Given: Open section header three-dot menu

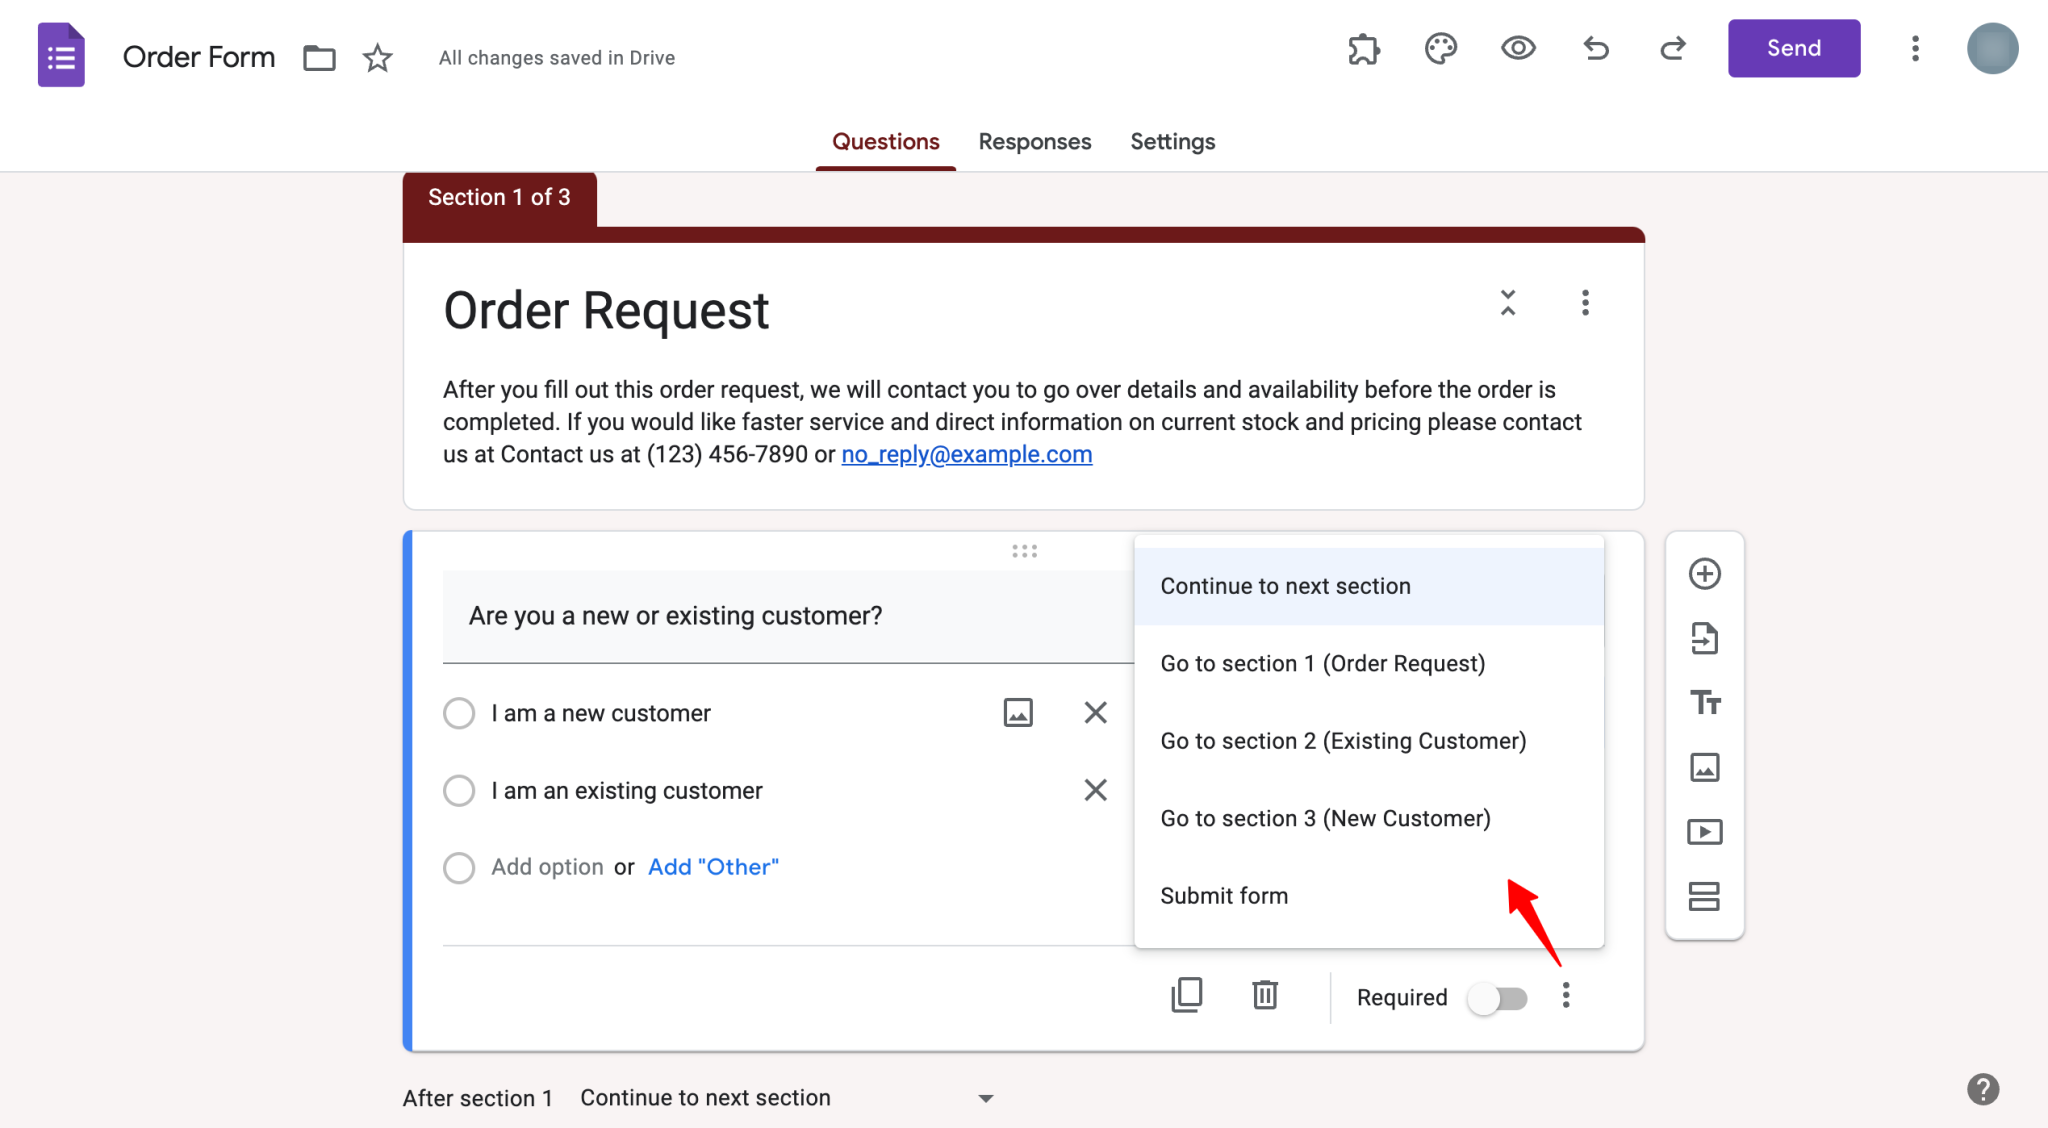Looking at the screenshot, I should click(x=1585, y=303).
